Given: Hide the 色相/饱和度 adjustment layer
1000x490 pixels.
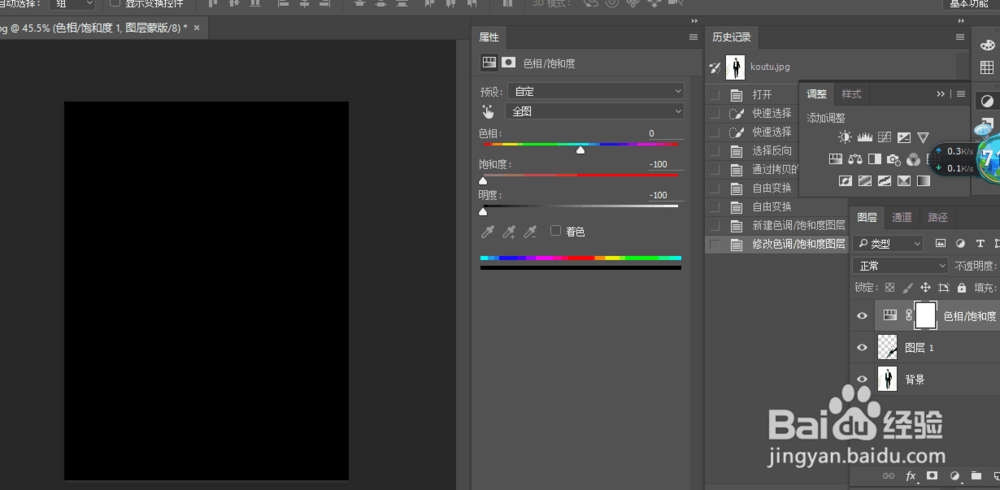Looking at the screenshot, I should [862, 315].
